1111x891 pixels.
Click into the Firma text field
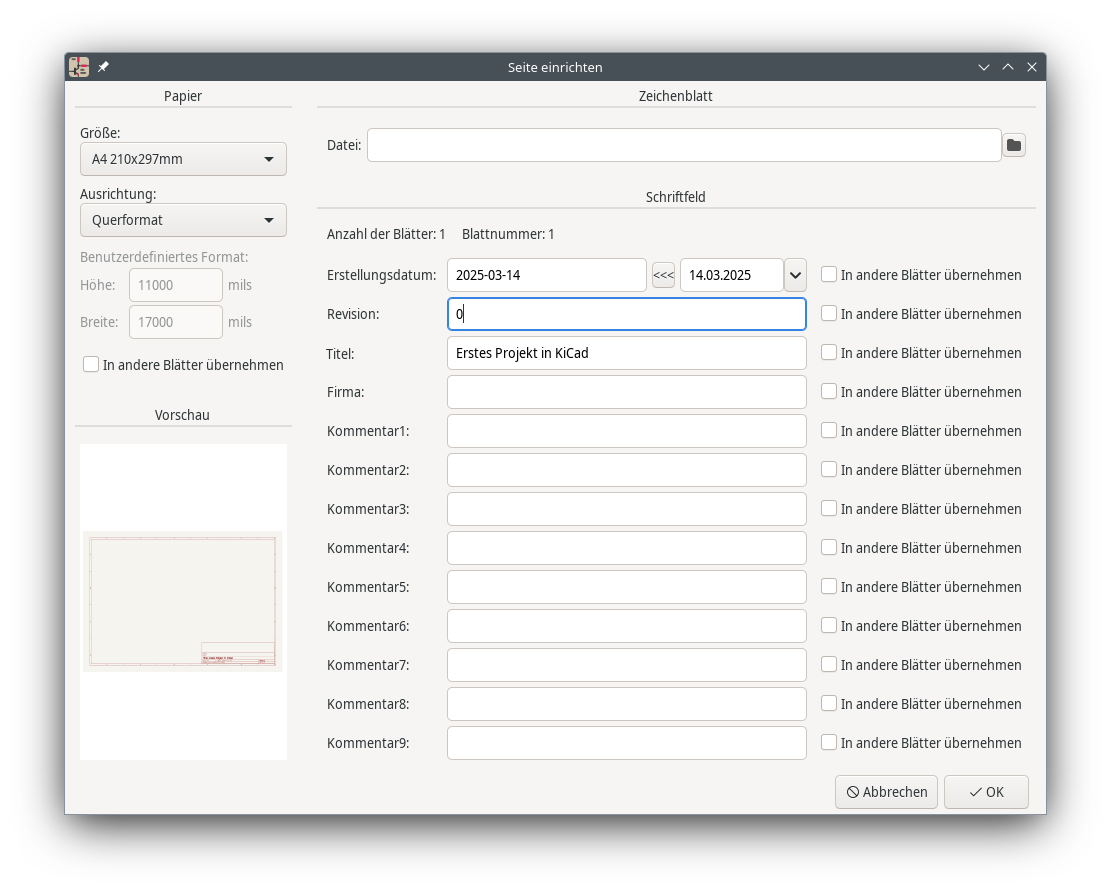(x=626, y=392)
